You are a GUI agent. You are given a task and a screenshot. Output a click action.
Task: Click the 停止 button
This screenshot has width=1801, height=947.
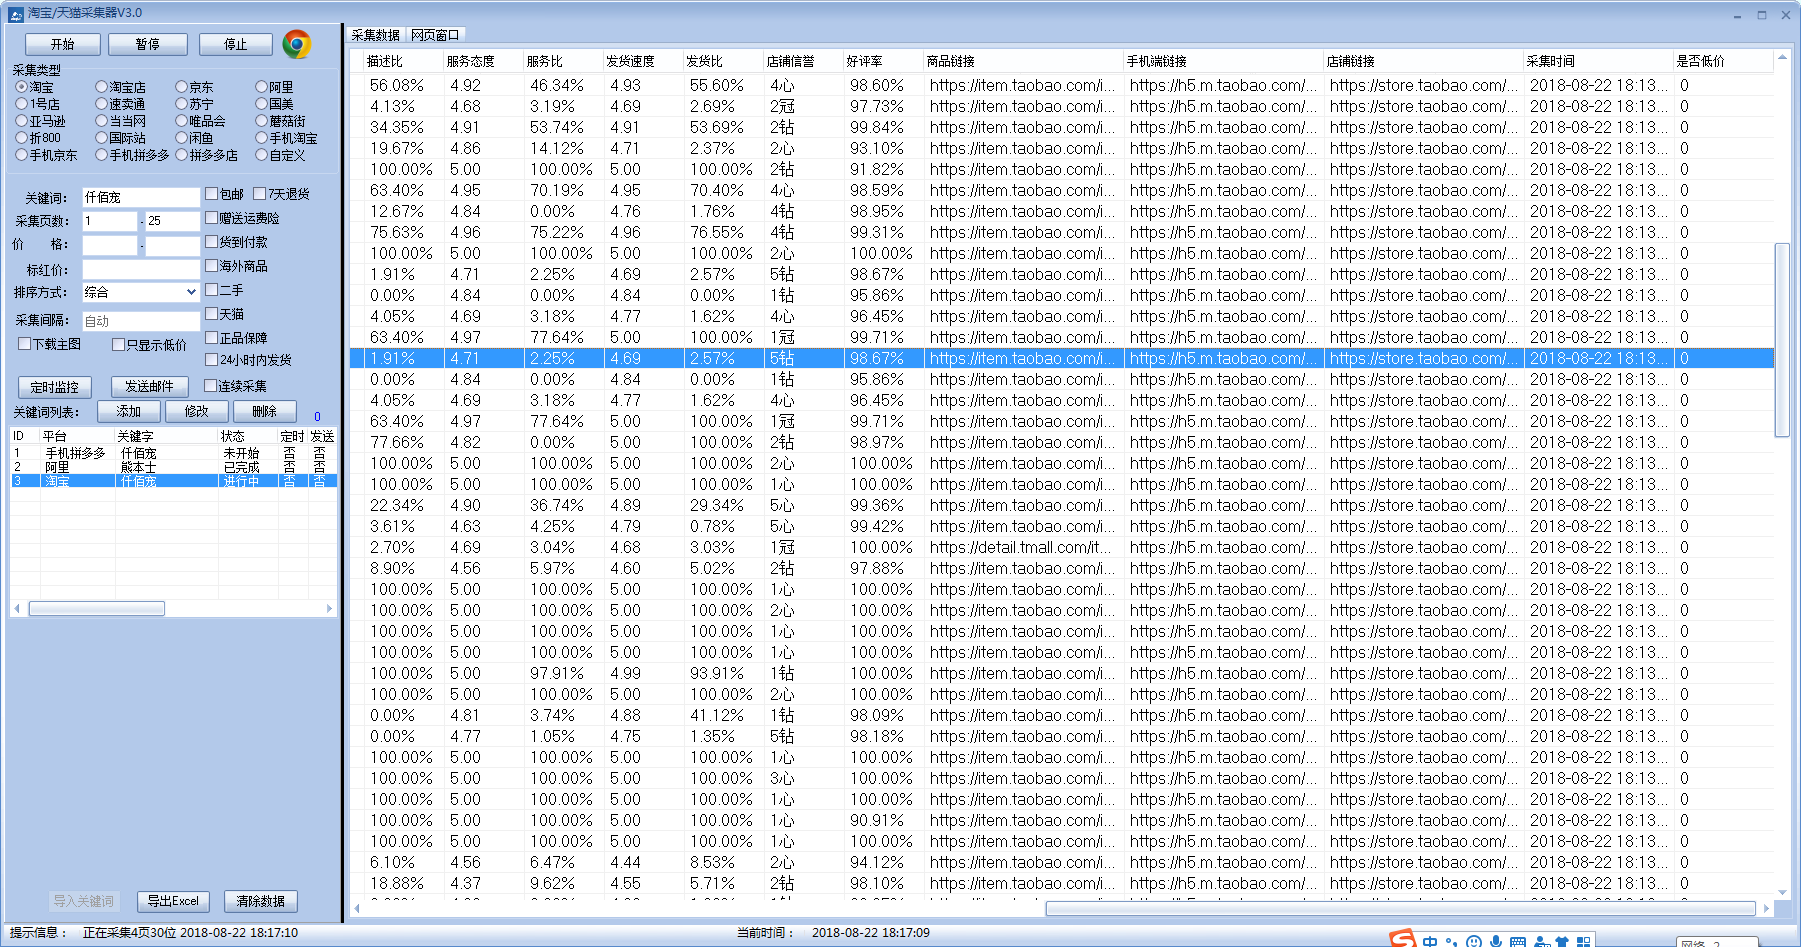tap(236, 44)
